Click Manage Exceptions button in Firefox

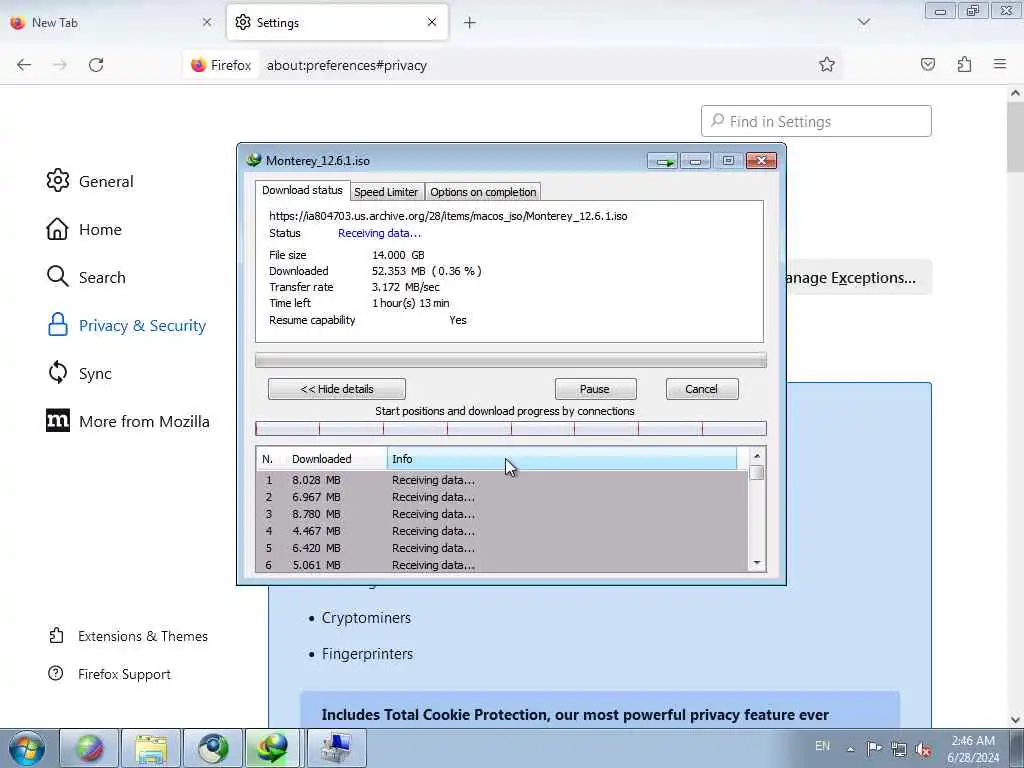[858, 278]
